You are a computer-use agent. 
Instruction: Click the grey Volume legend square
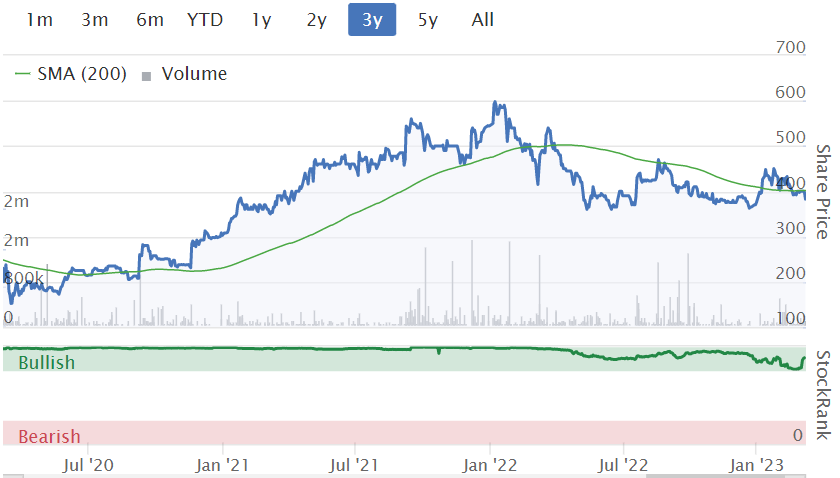click(x=146, y=76)
